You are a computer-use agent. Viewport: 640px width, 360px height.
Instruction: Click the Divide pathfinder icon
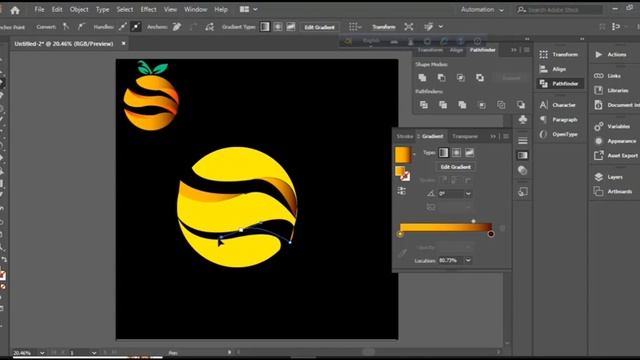(x=424, y=105)
